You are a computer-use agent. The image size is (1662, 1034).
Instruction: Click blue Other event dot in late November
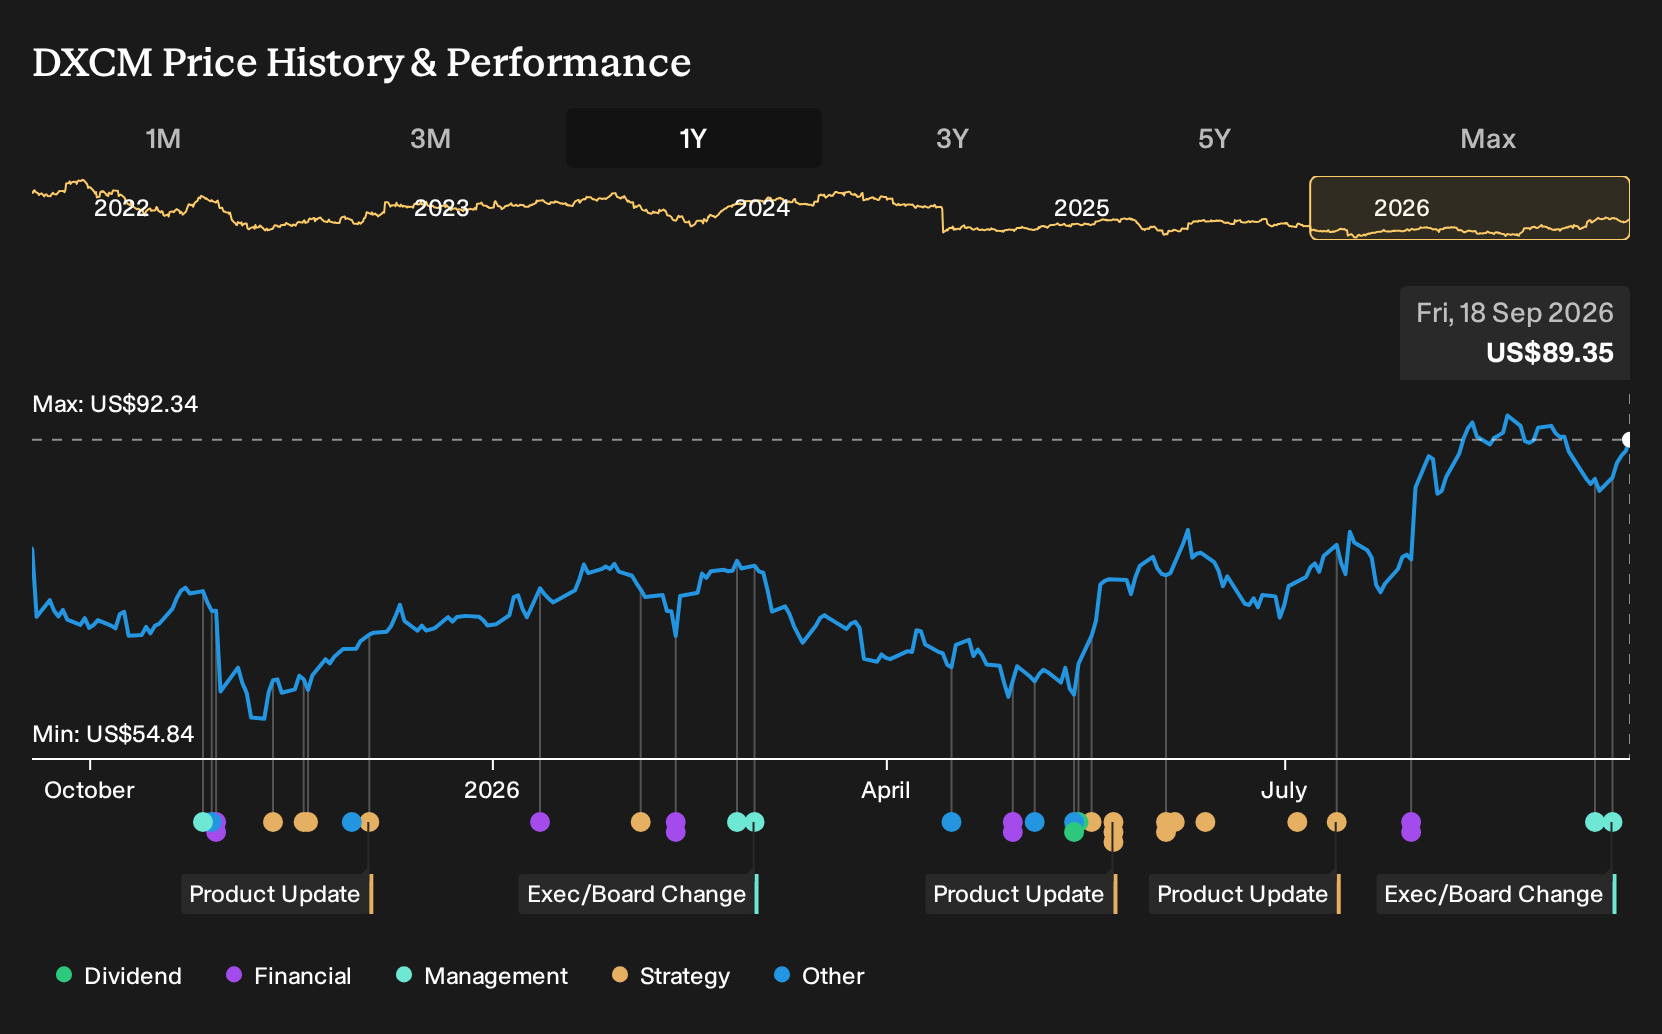pyautogui.click(x=351, y=822)
